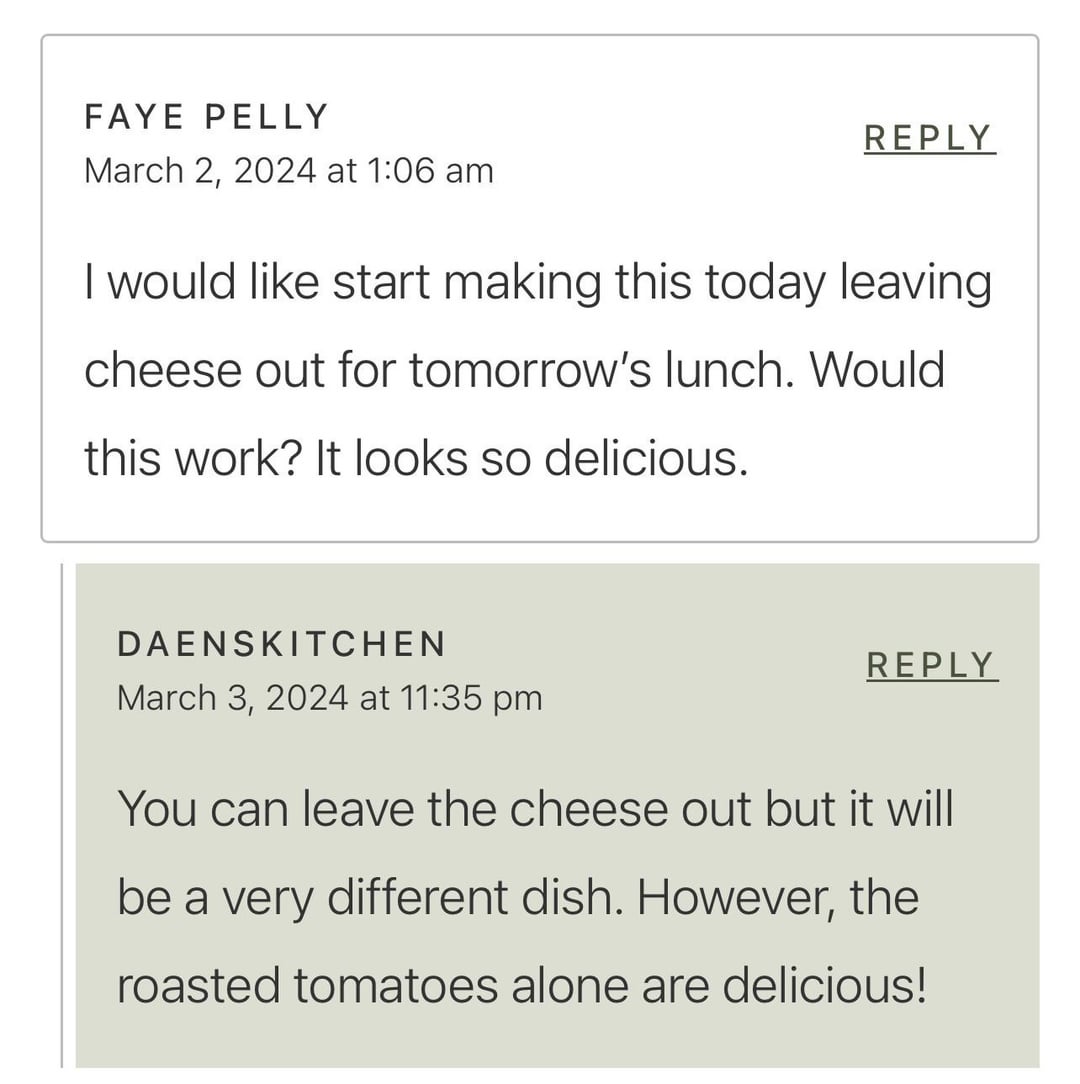Click the word "today" in Faye's comment
1080x1084 pixels.
point(765,283)
